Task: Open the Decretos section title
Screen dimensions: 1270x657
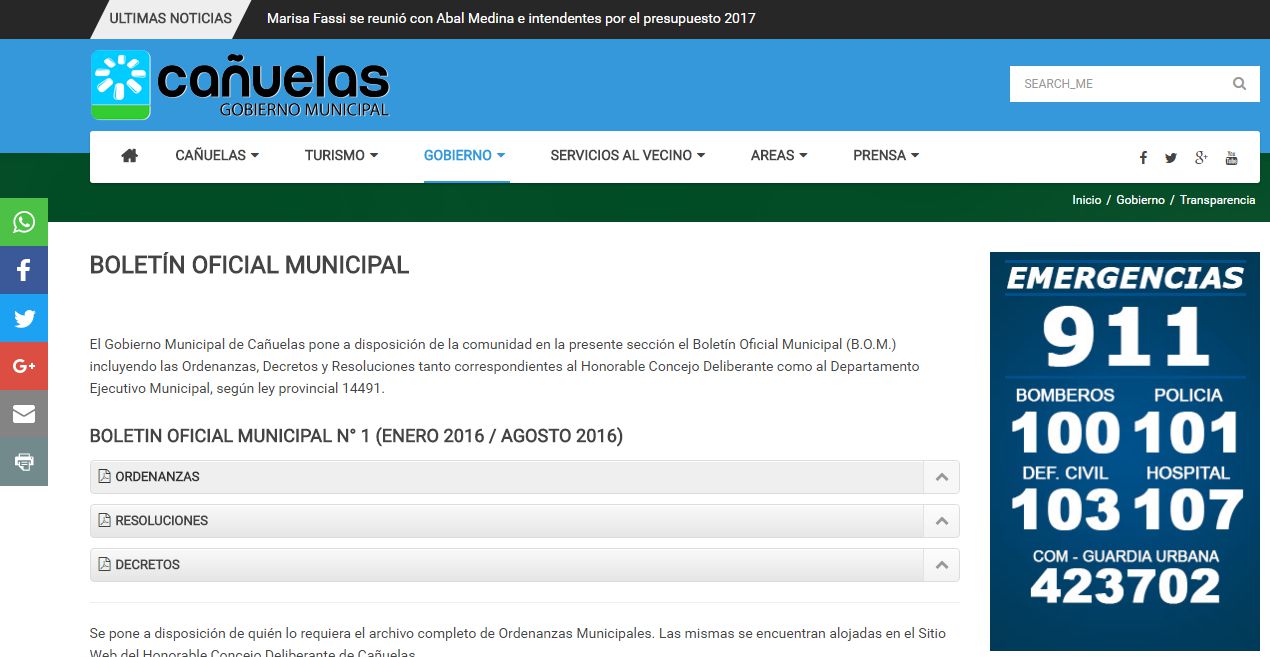Action: 148,565
